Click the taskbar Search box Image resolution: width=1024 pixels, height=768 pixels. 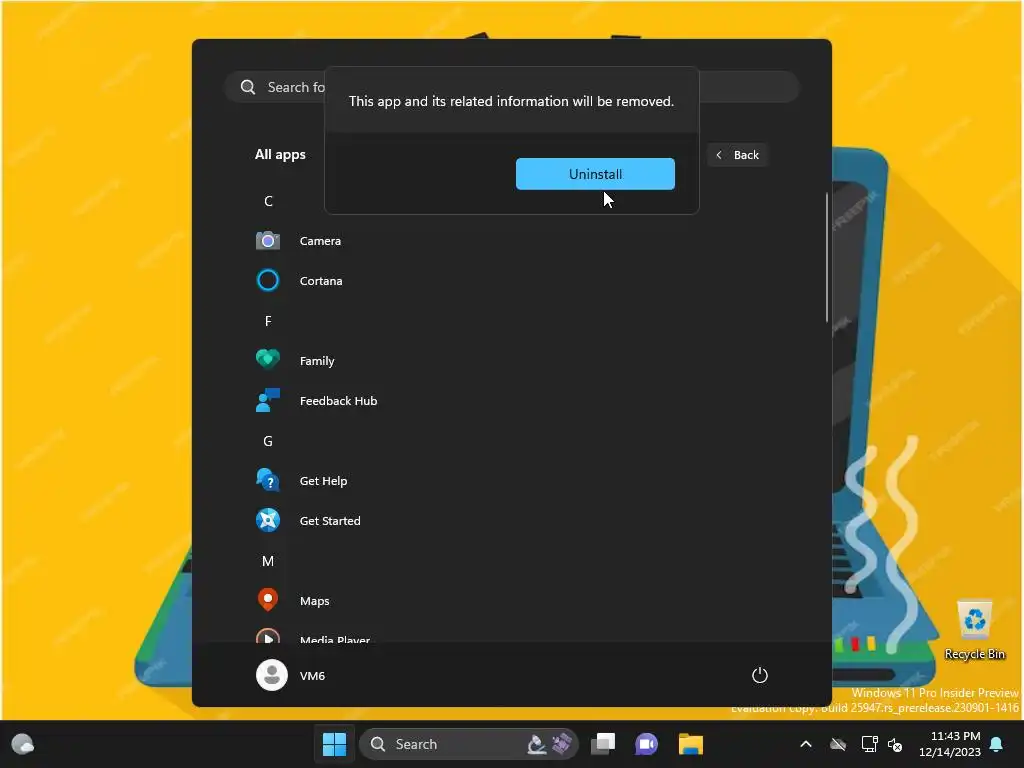click(468, 744)
